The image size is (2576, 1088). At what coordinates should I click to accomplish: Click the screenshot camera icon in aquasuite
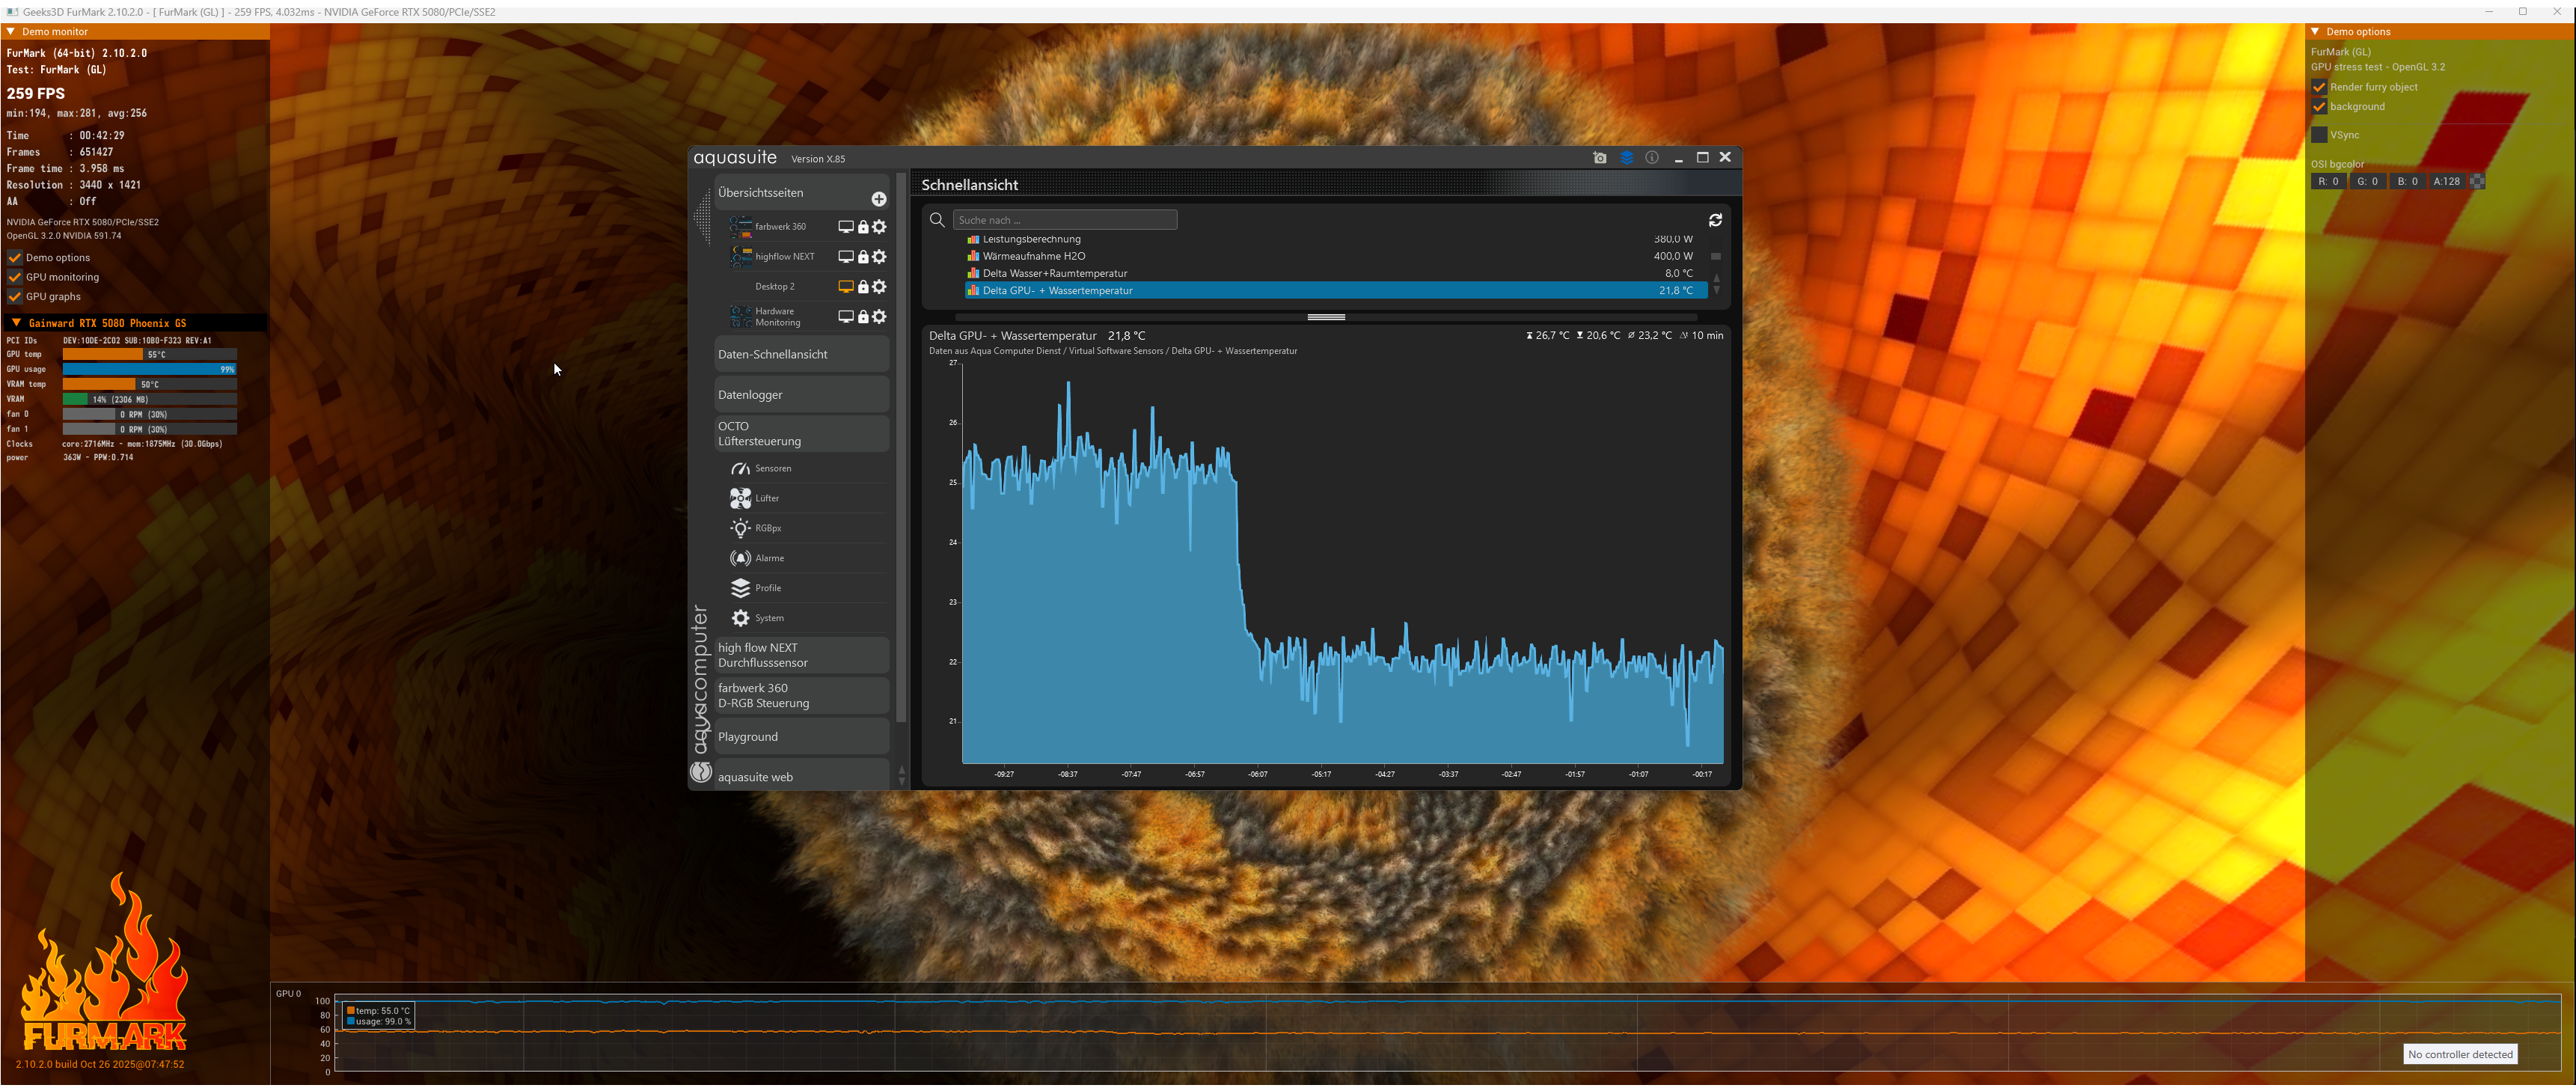coord(1600,158)
